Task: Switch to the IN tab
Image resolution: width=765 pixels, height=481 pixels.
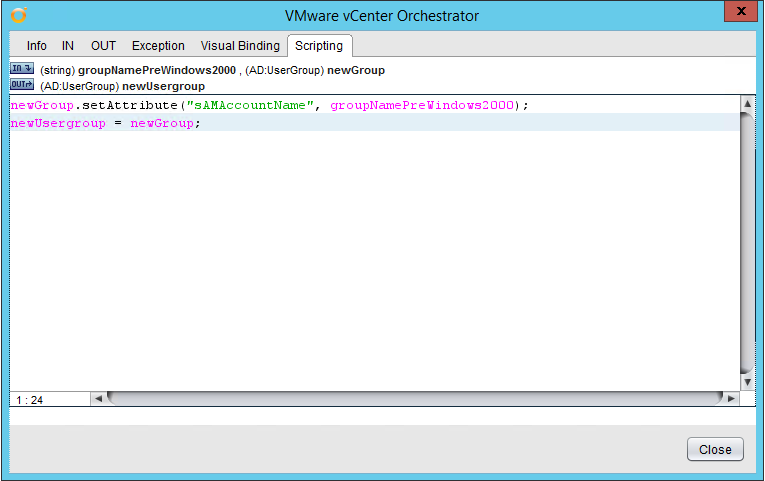Action: tap(68, 46)
